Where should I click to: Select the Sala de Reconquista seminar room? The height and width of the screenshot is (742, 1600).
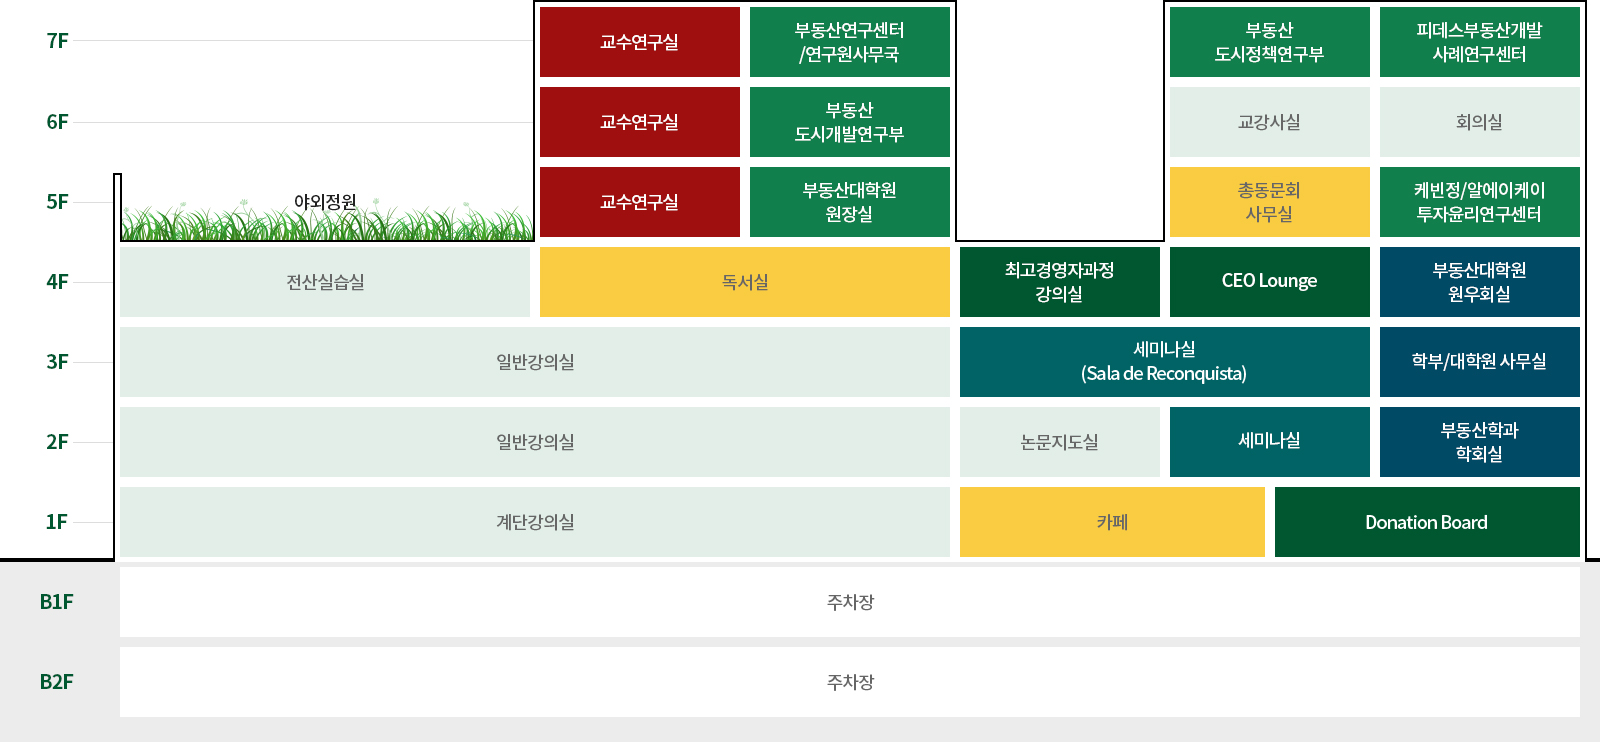pyautogui.click(x=1164, y=362)
